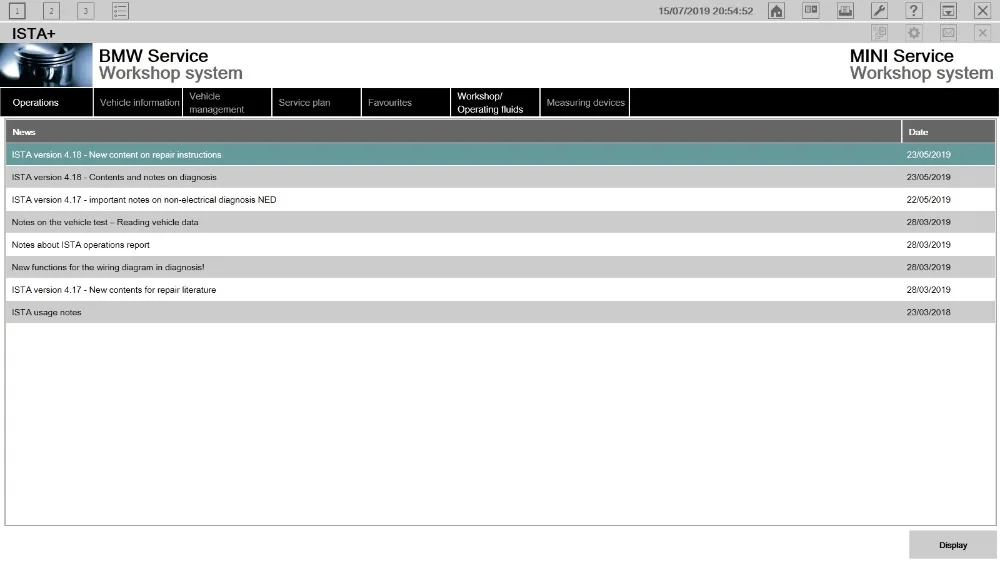Select 'Notes about ISTA operations report' row
Viewport: 1000px width, 563px height.
(x=500, y=245)
